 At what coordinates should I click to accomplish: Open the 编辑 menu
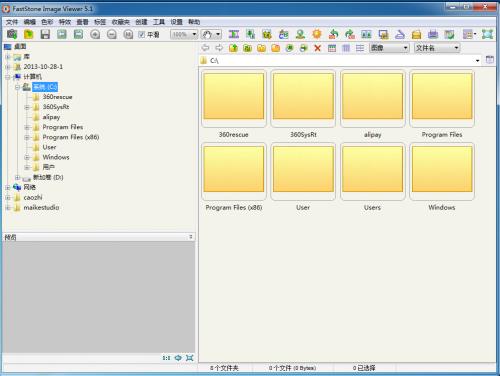(x=30, y=22)
